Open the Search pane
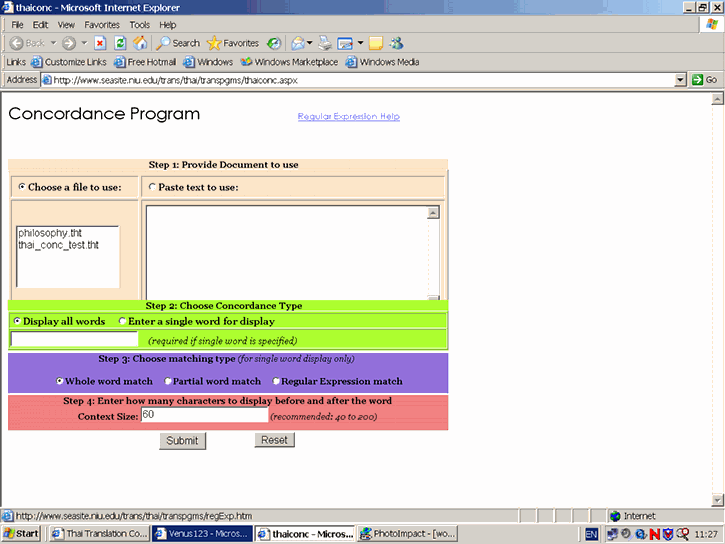 (178, 43)
